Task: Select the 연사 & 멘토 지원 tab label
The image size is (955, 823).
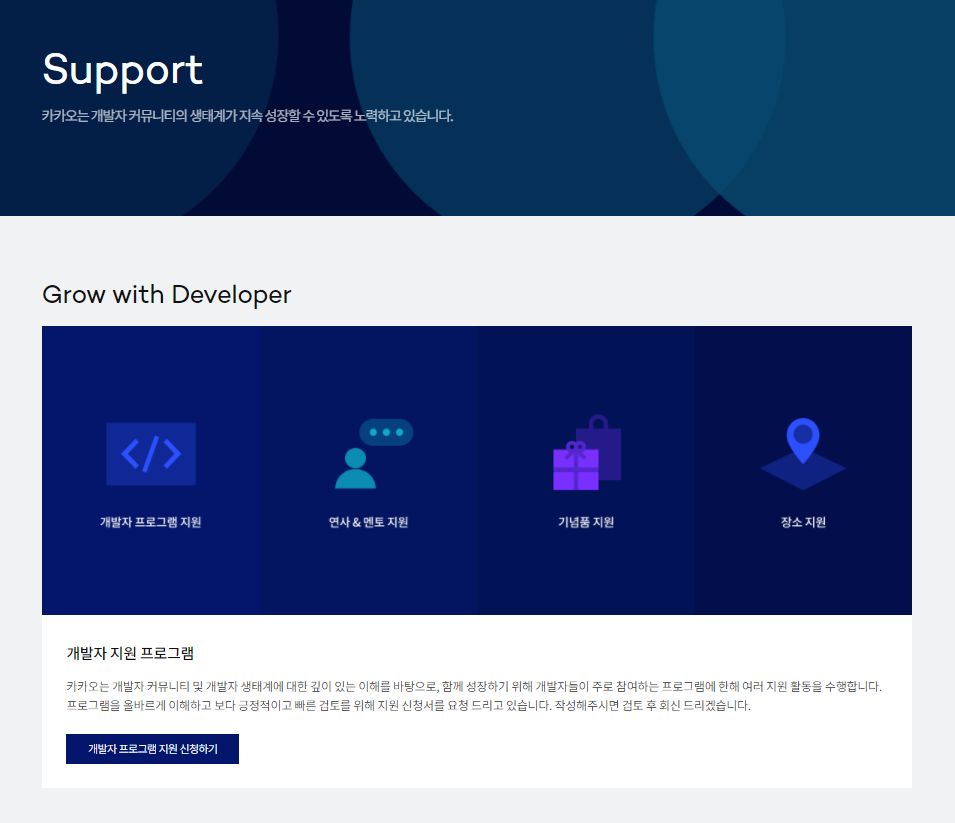Action: [x=368, y=522]
